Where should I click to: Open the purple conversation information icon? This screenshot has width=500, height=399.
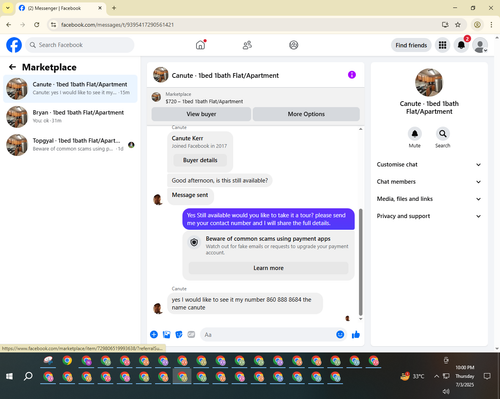point(352,75)
